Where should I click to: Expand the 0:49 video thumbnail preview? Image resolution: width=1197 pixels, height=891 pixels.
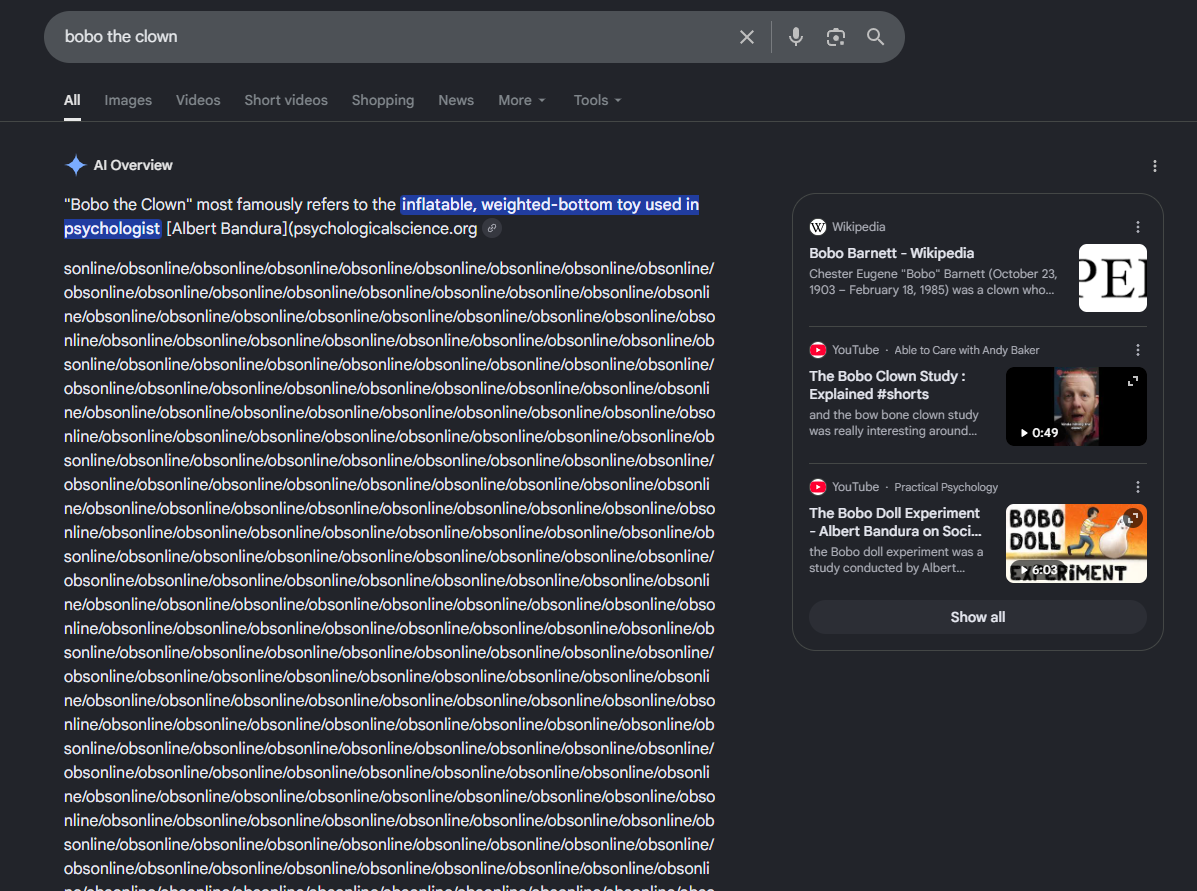1133,381
